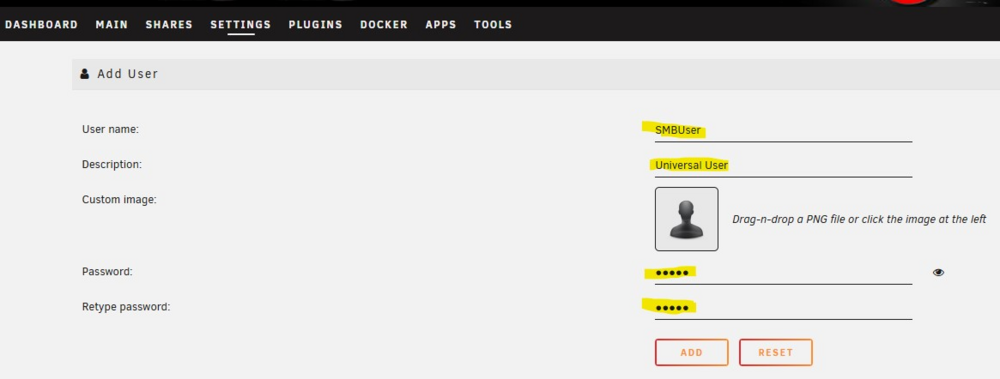Switch to the Docker tab
The width and height of the screenshot is (1000, 379).
383,25
